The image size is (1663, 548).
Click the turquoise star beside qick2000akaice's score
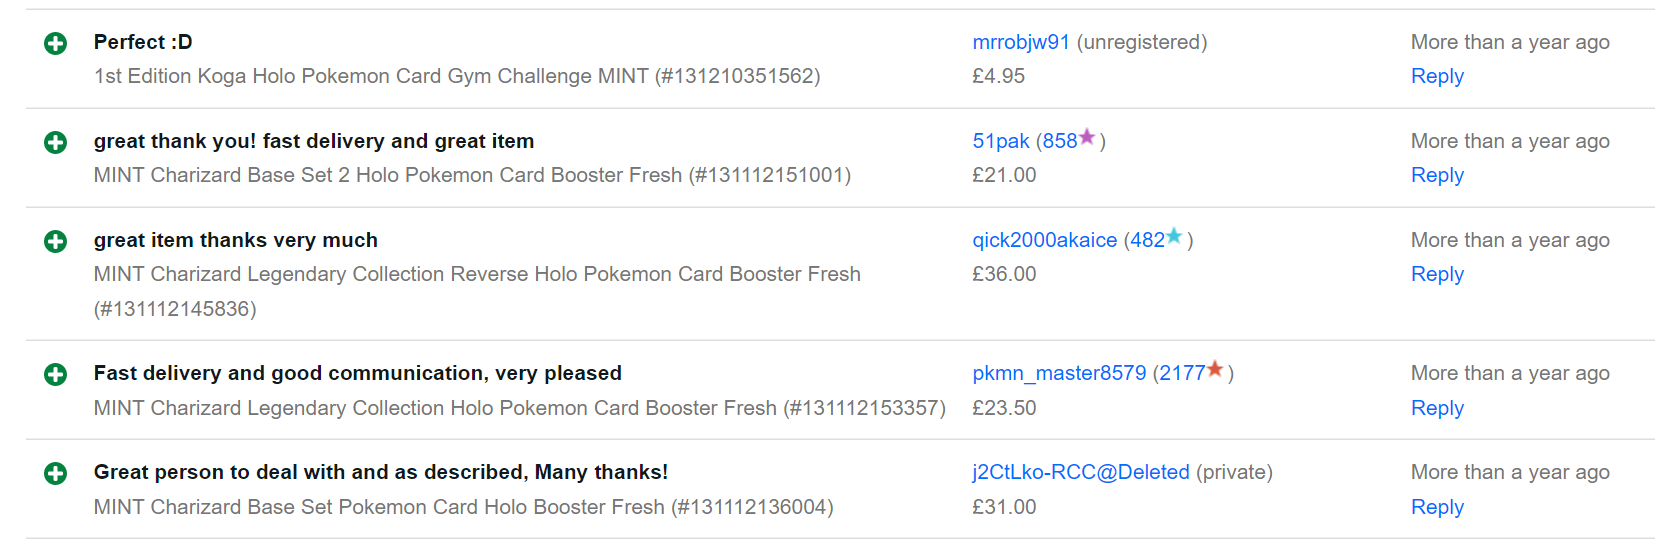pos(1174,236)
